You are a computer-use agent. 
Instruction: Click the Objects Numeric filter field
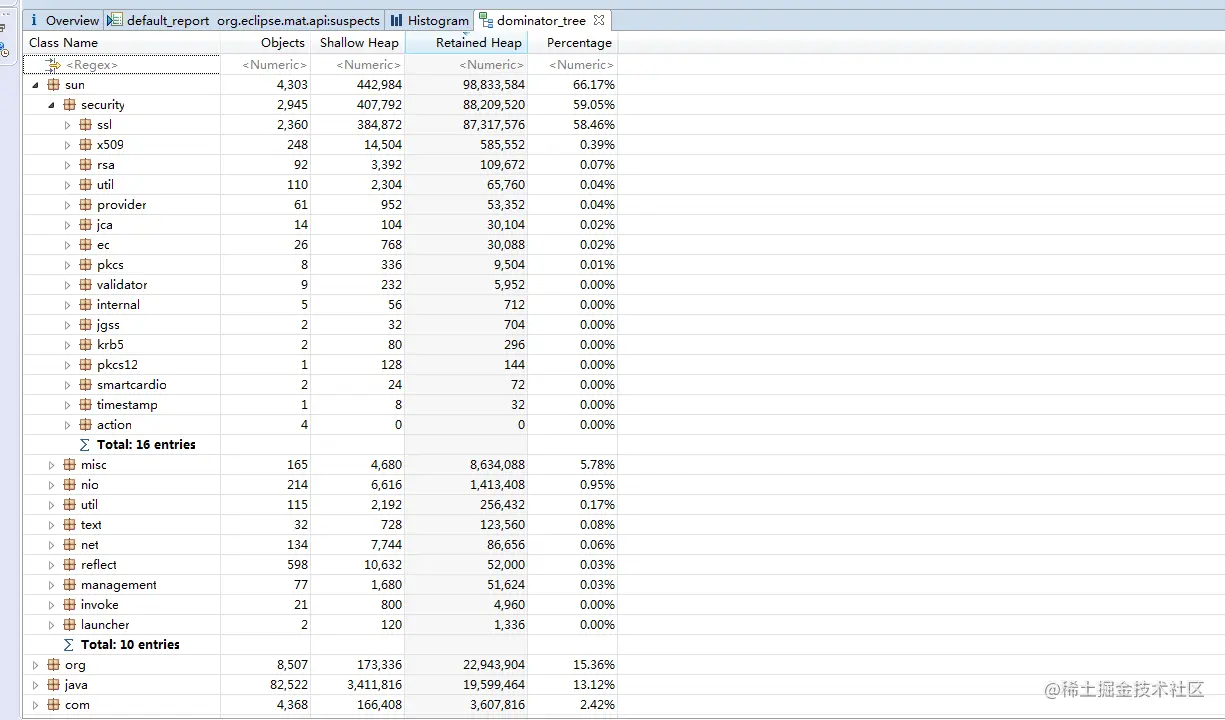[x=265, y=65]
